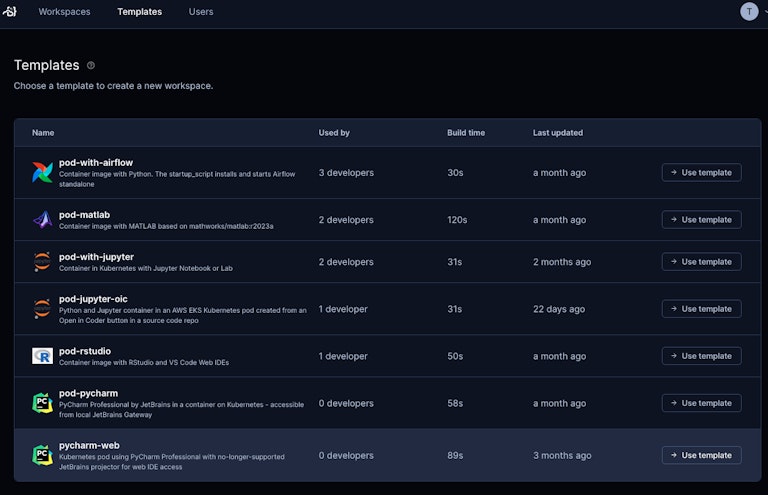
Task: Click the pod-matlab template icon
Action: [x=42, y=220]
